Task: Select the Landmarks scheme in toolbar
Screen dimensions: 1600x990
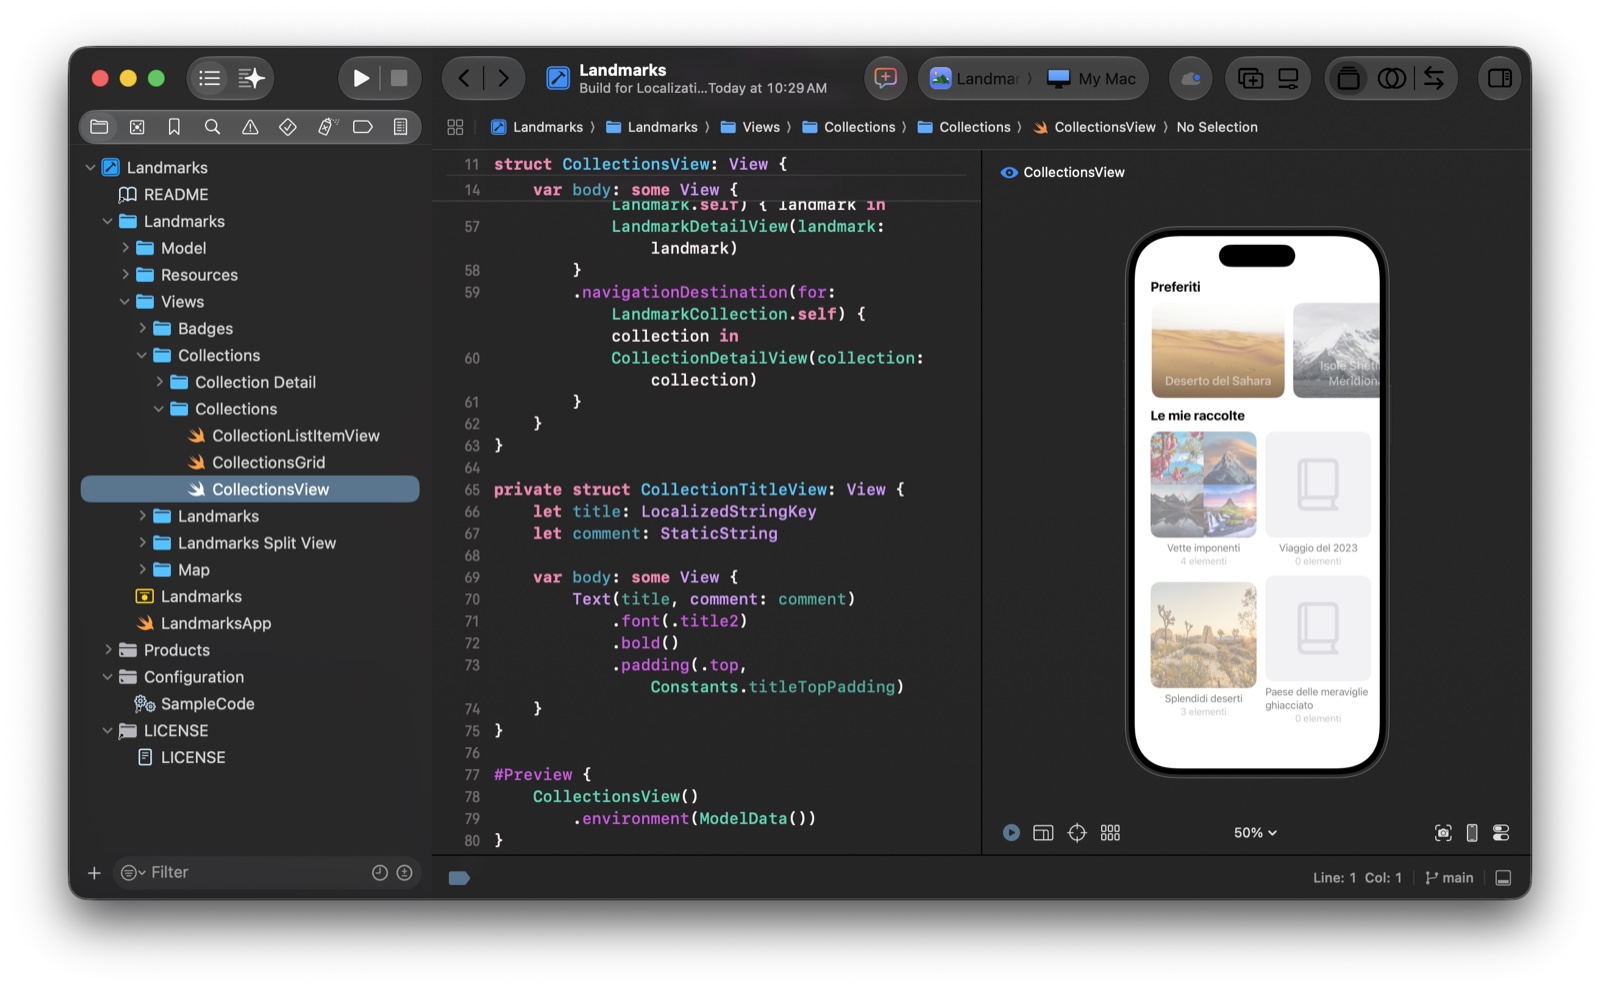Action: click(x=975, y=78)
